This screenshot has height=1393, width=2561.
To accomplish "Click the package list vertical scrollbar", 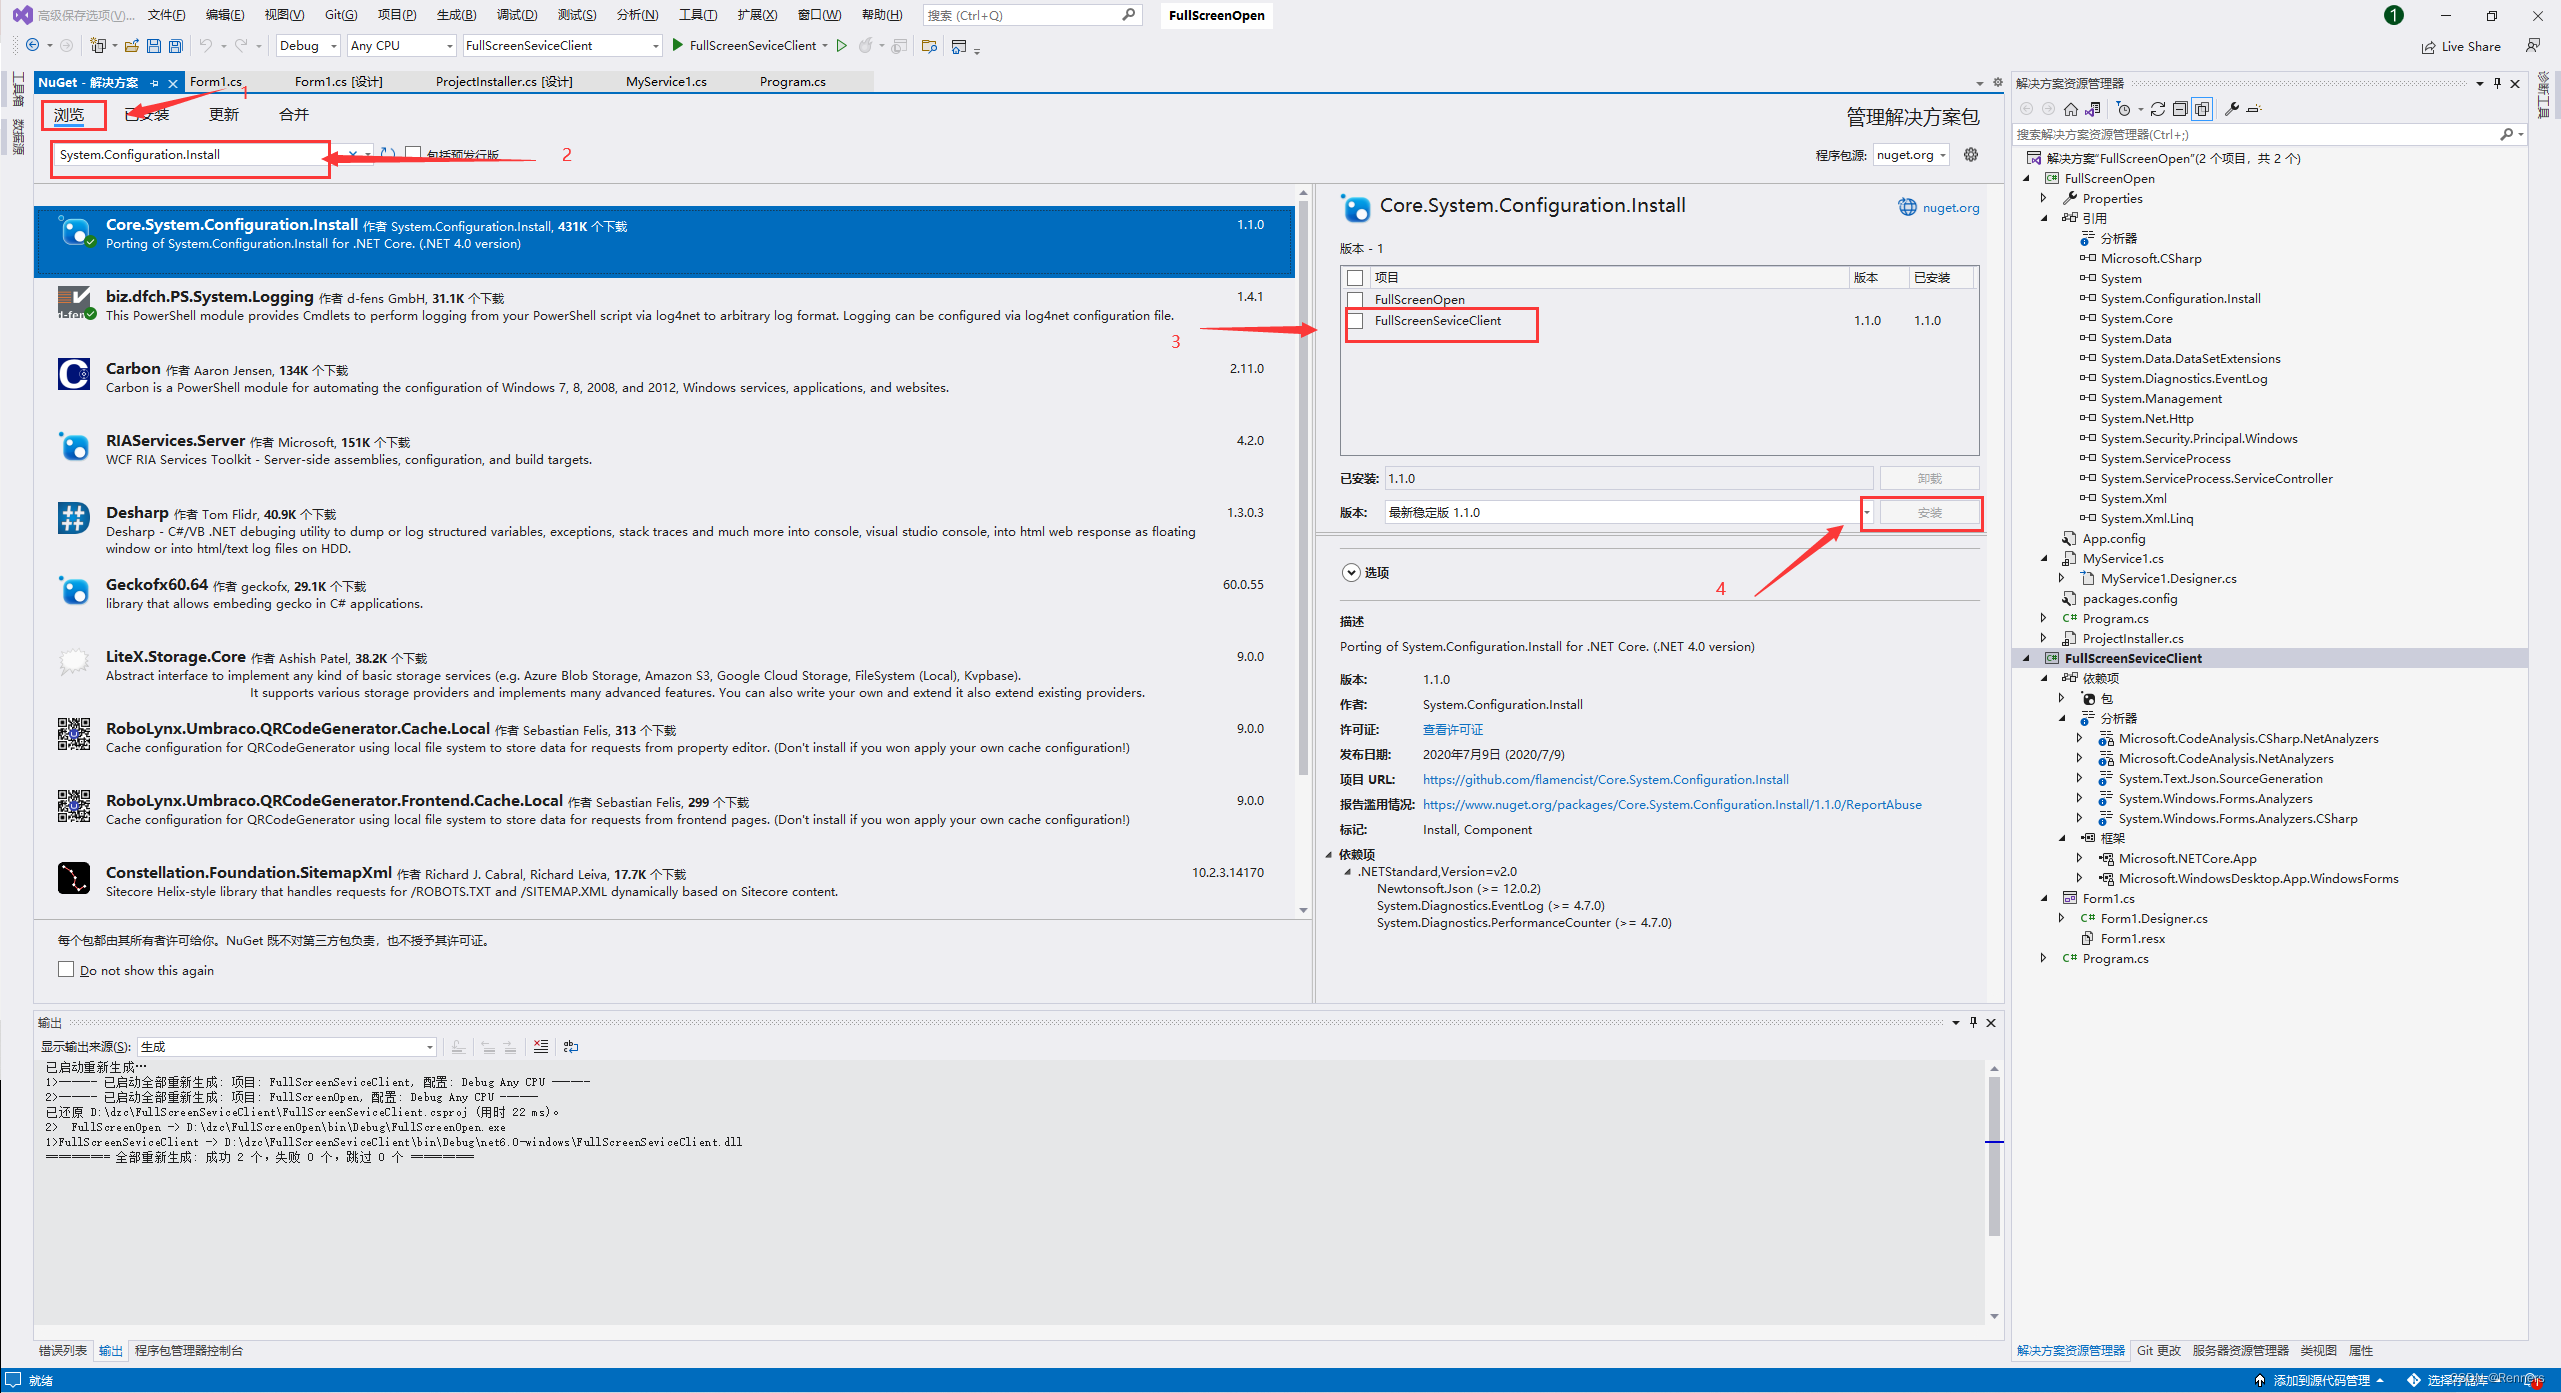I will pos(1303,488).
